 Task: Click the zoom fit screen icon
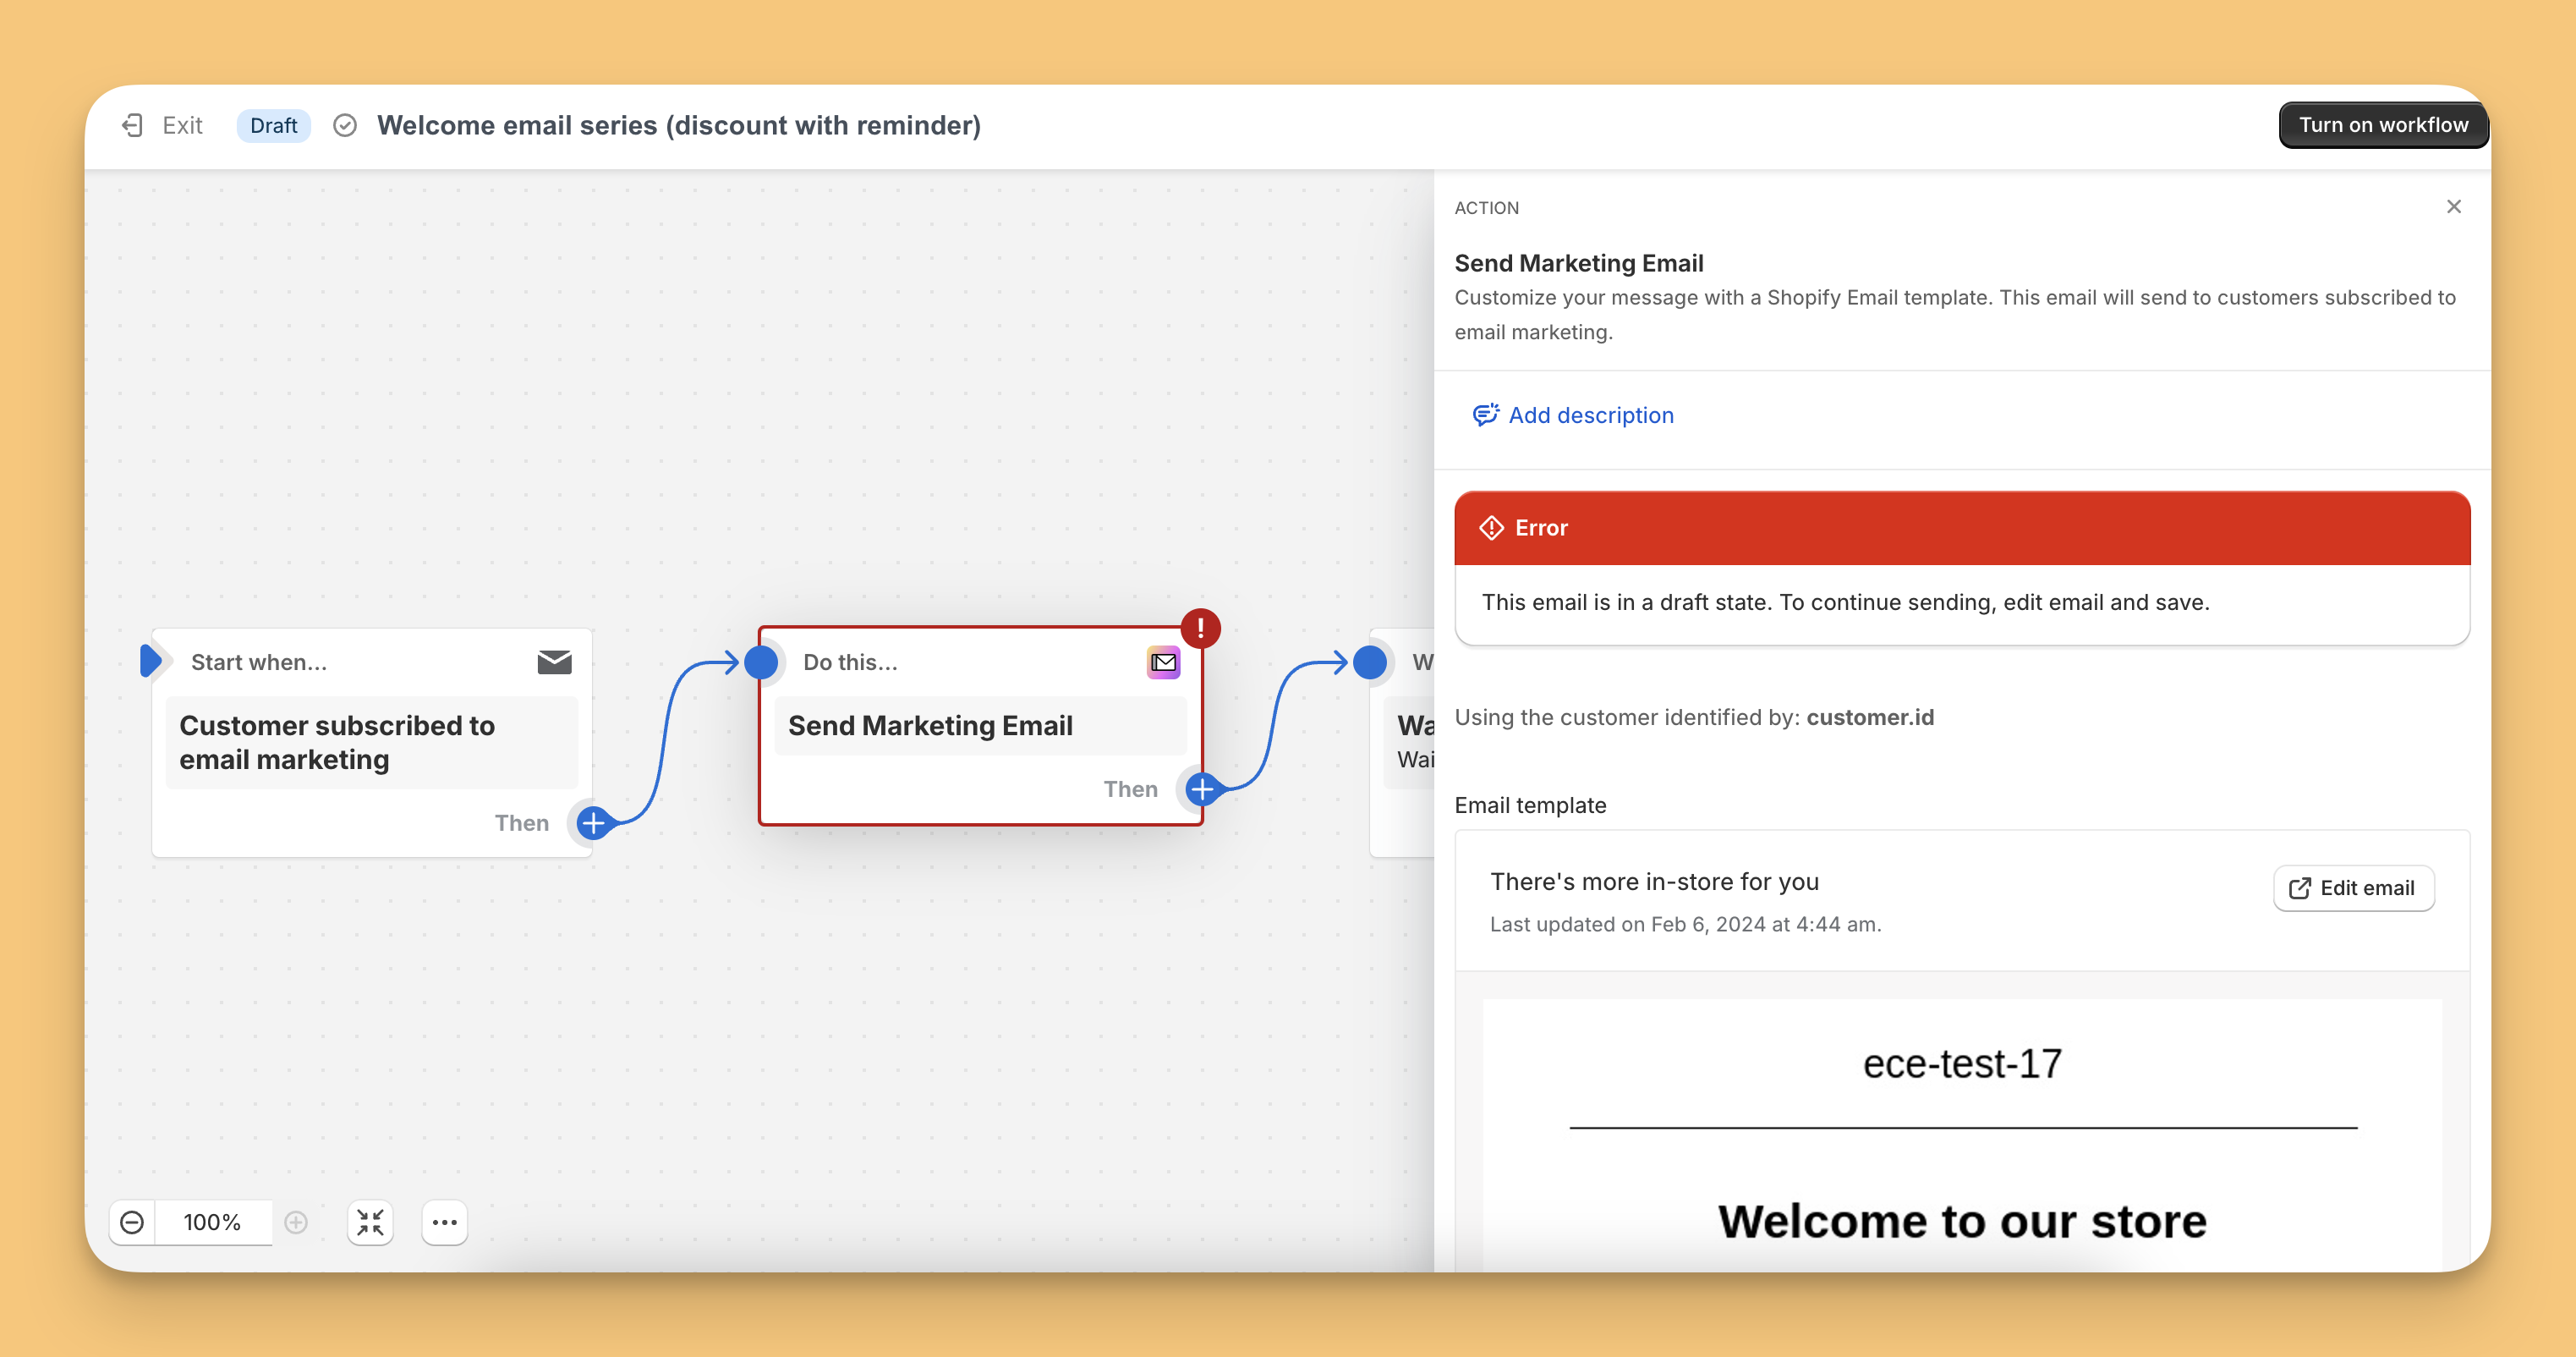[x=373, y=1222]
